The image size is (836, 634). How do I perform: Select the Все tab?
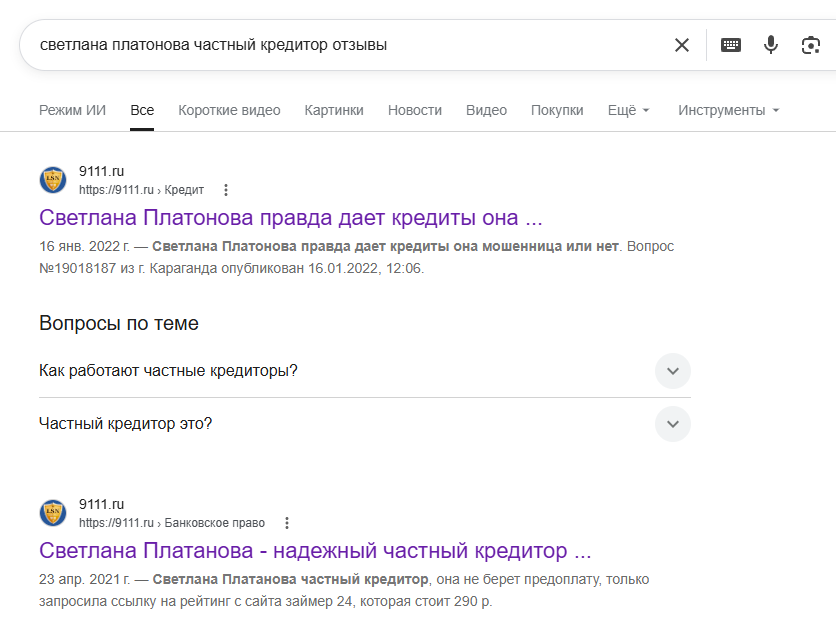tap(142, 110)
